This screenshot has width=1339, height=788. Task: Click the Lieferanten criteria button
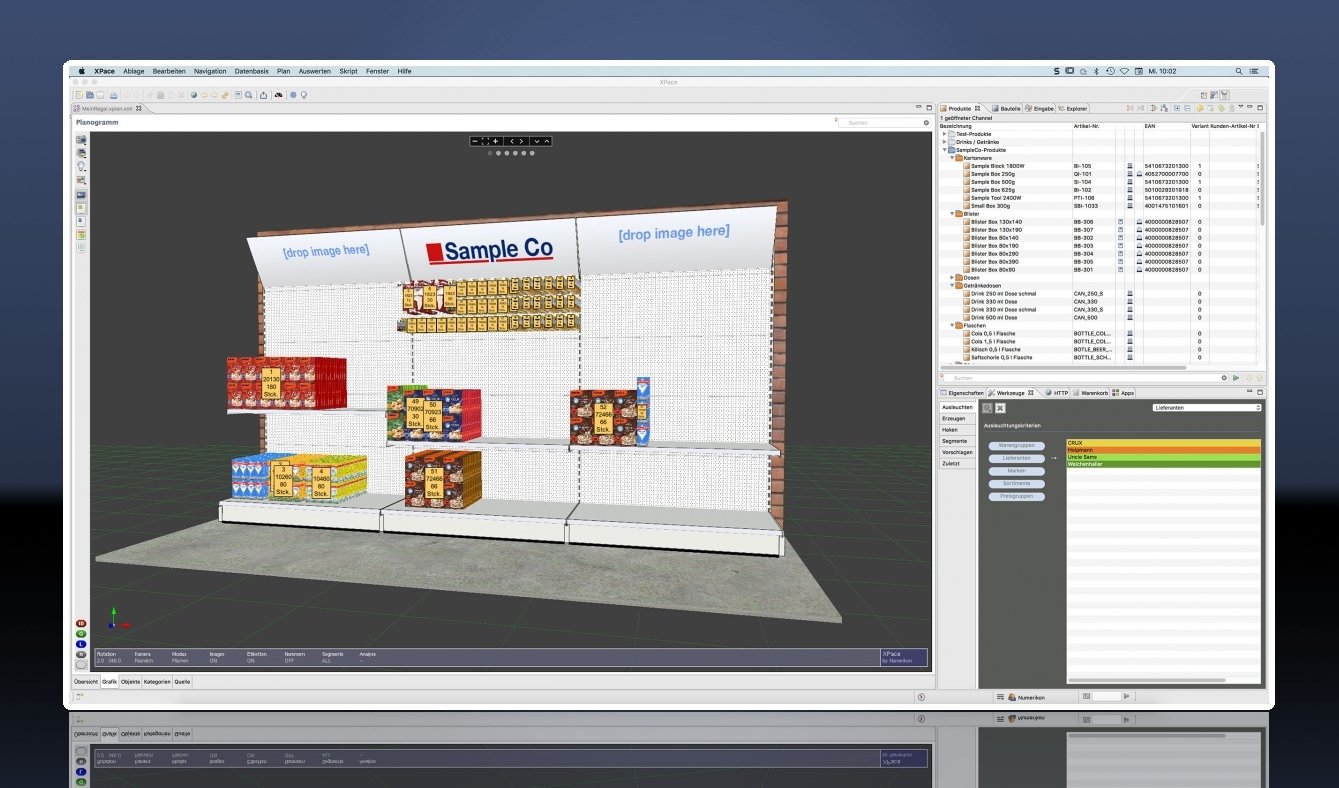tap(1016, 458)
